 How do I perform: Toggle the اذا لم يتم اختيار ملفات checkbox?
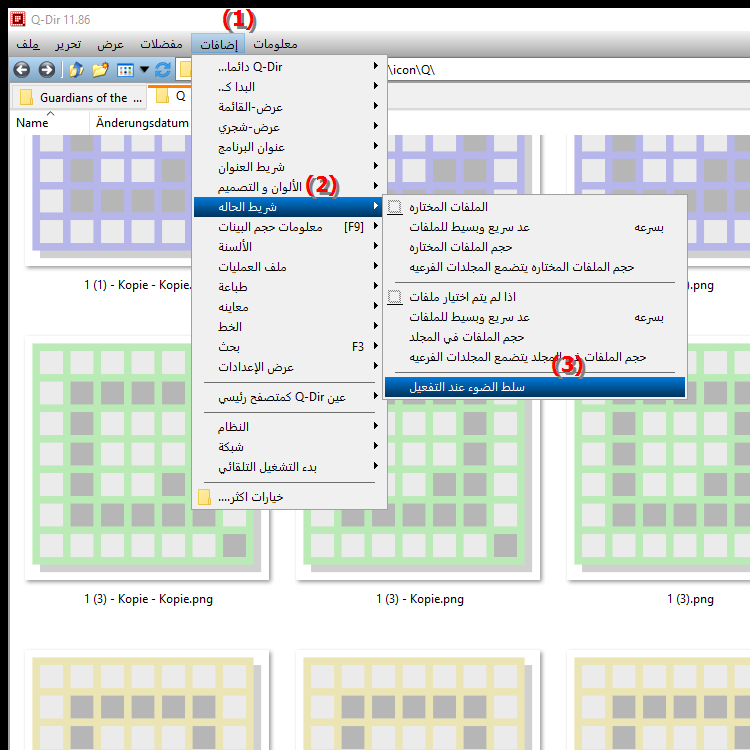[535, 297]
